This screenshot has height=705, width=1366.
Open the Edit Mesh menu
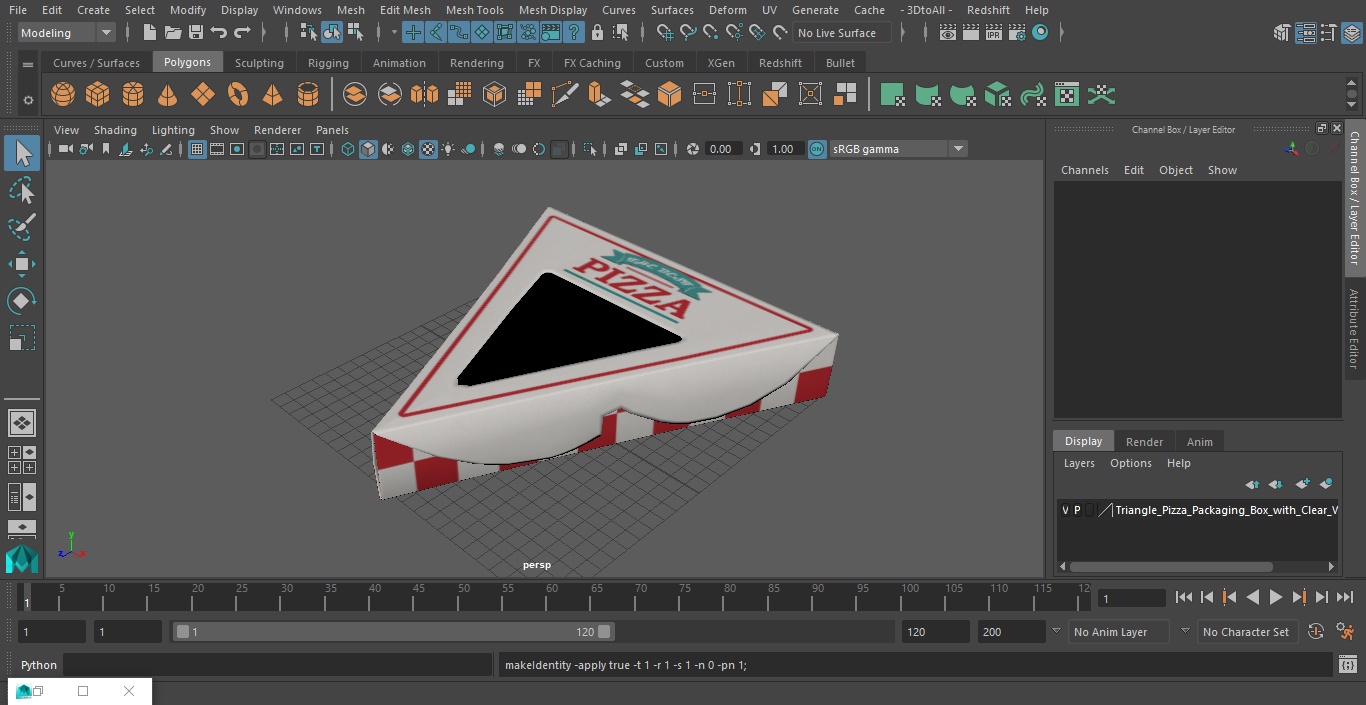(x=405, y=10)
